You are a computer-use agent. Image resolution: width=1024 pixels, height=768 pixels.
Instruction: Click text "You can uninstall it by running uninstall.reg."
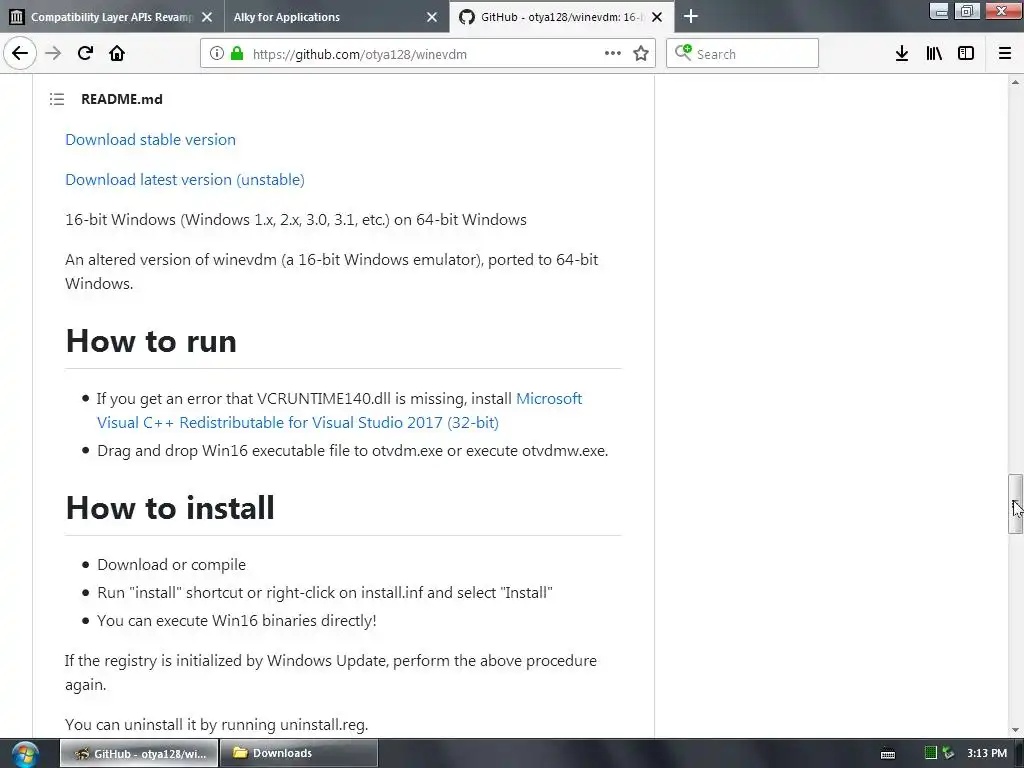[x=216, y=725]
